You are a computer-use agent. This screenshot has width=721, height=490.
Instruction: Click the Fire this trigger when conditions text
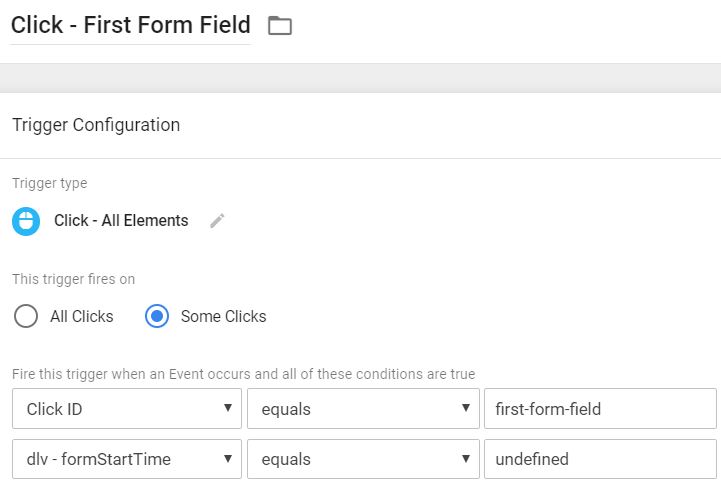click(x=243, y=374)
